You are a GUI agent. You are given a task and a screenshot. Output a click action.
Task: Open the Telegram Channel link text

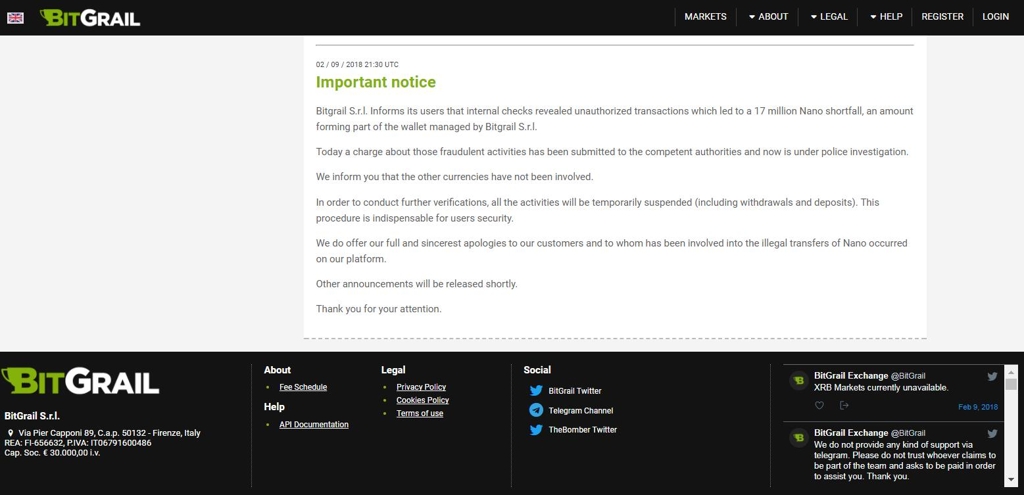pyautogui.click(x=581, y=411)
